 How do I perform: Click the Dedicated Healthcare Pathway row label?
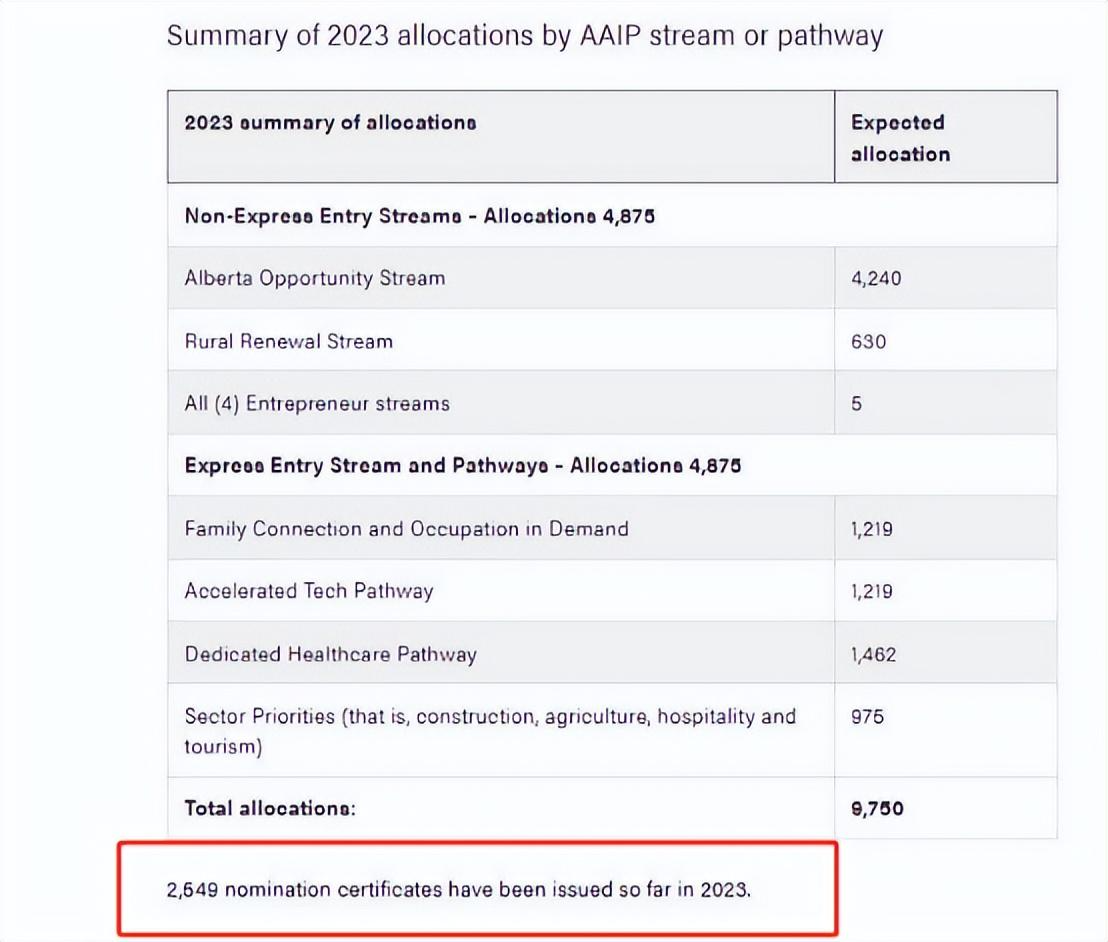coord(330,654)
